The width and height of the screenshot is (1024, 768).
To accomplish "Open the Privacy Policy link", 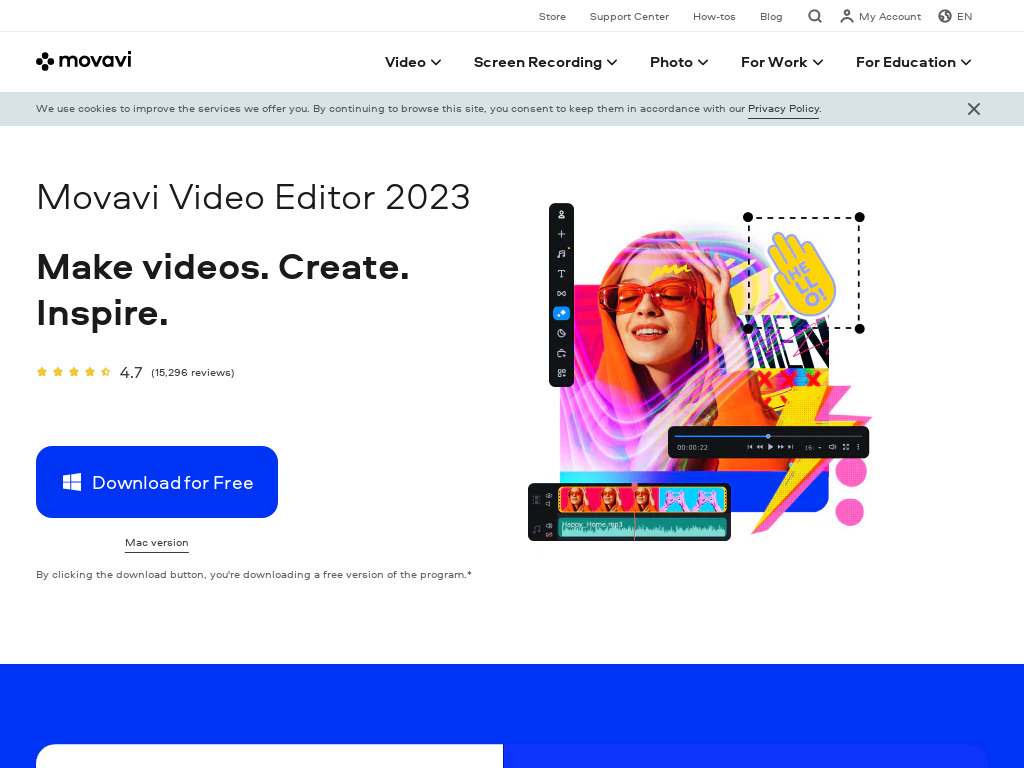I will [783, 109].
